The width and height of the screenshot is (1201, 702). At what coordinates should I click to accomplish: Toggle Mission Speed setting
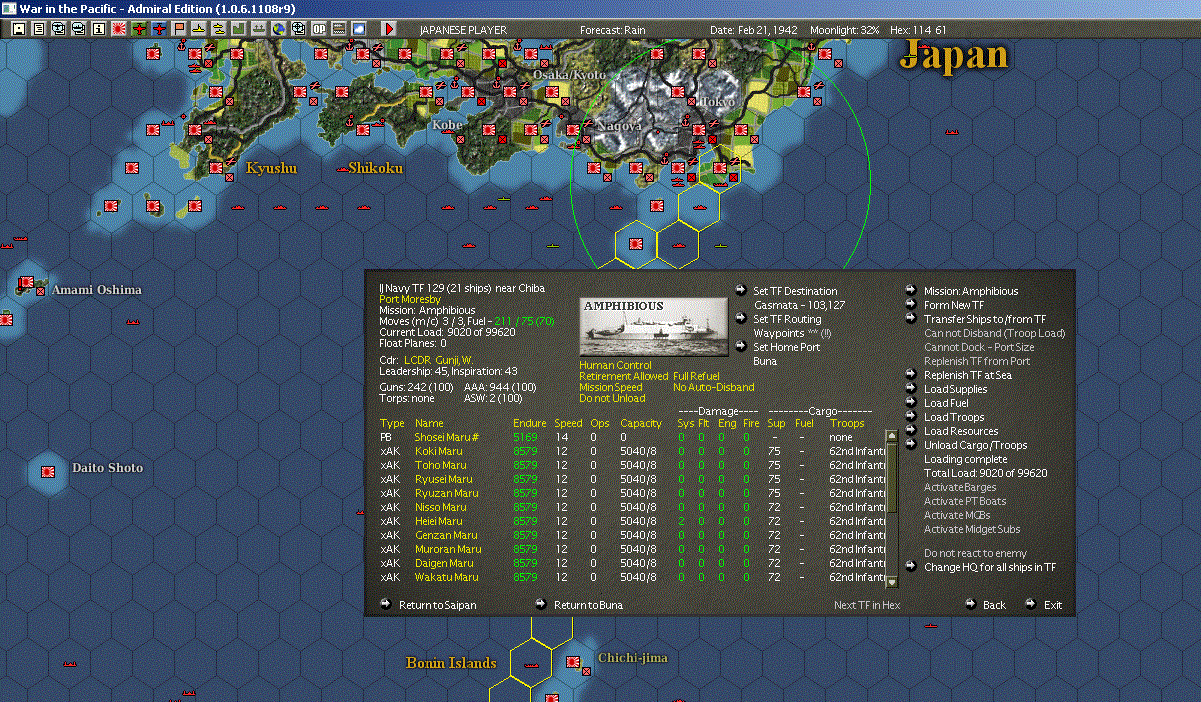pyautogui.click(x=611, y=388)
